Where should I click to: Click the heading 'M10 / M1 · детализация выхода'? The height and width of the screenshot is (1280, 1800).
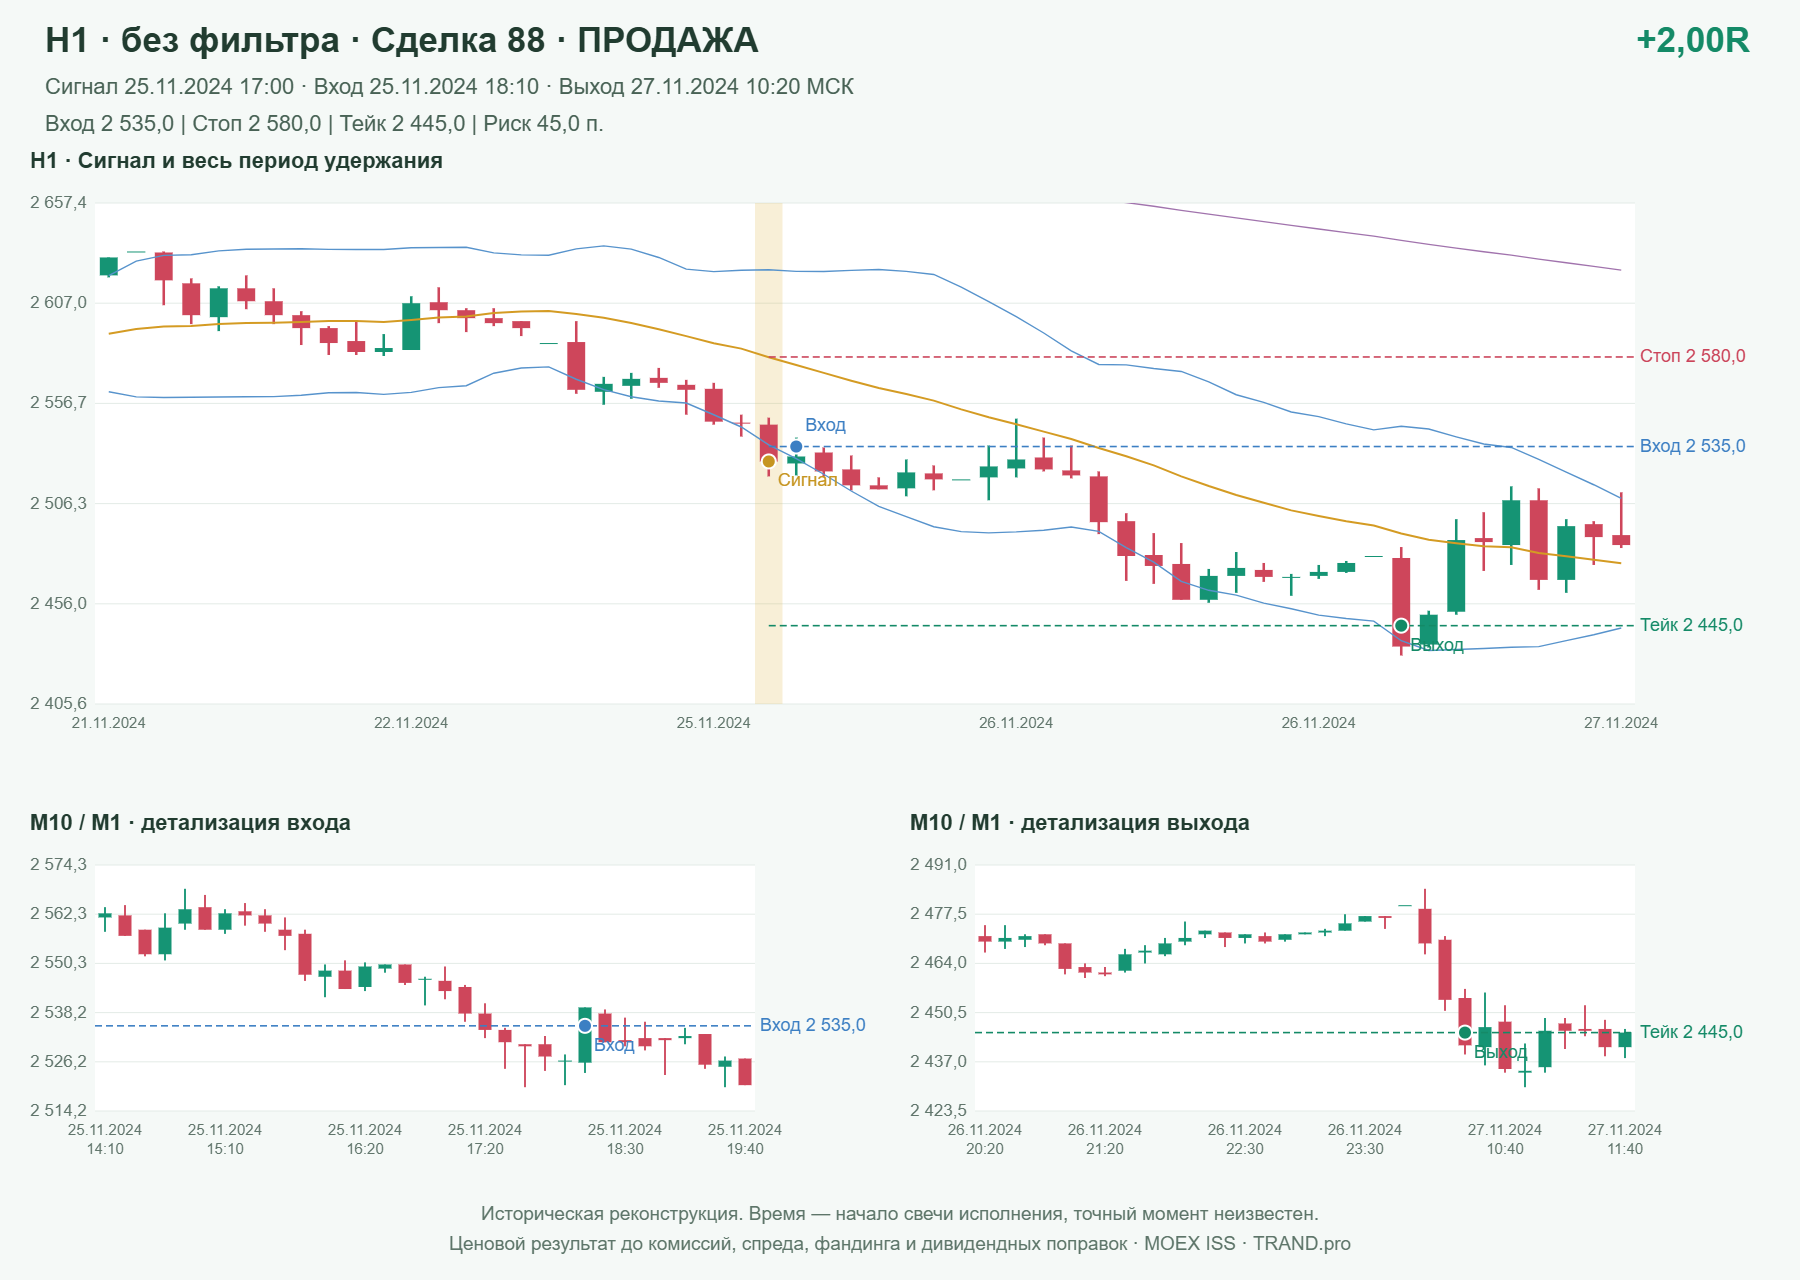click(x=1079, y=823)
